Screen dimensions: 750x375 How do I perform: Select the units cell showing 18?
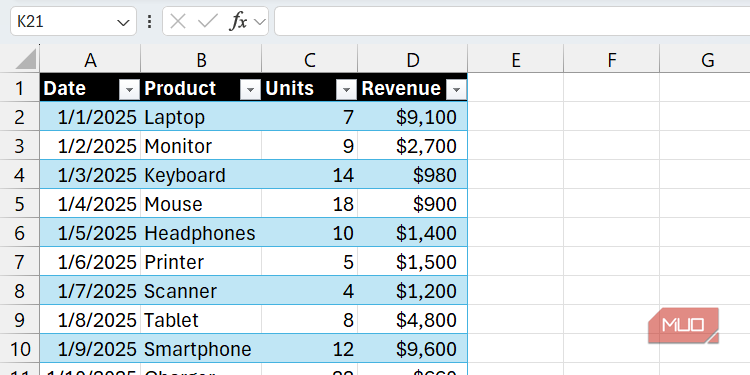309,204
